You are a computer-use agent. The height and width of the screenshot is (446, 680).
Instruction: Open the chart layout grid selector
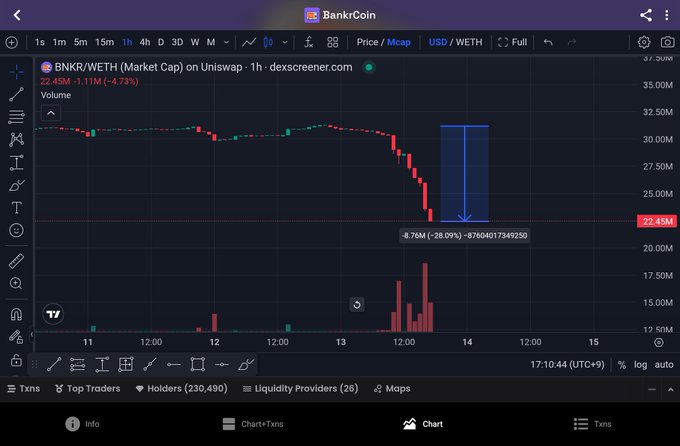click(333, 42)
